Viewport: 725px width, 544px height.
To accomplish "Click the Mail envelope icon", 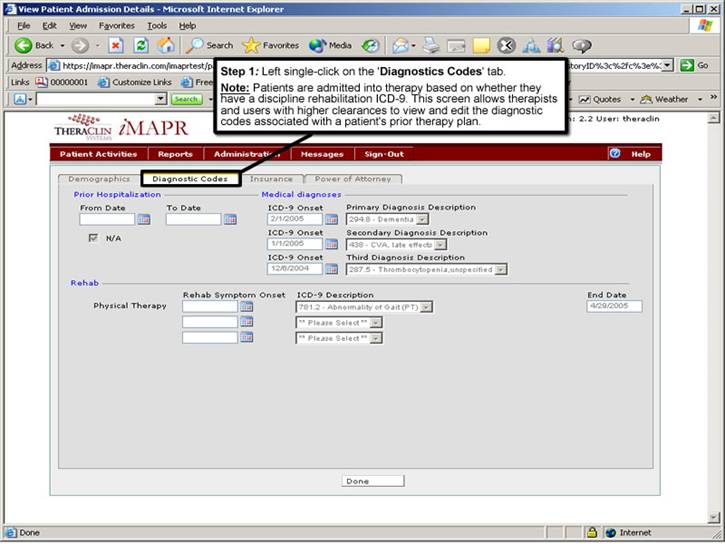I will [x=400, y=45].
